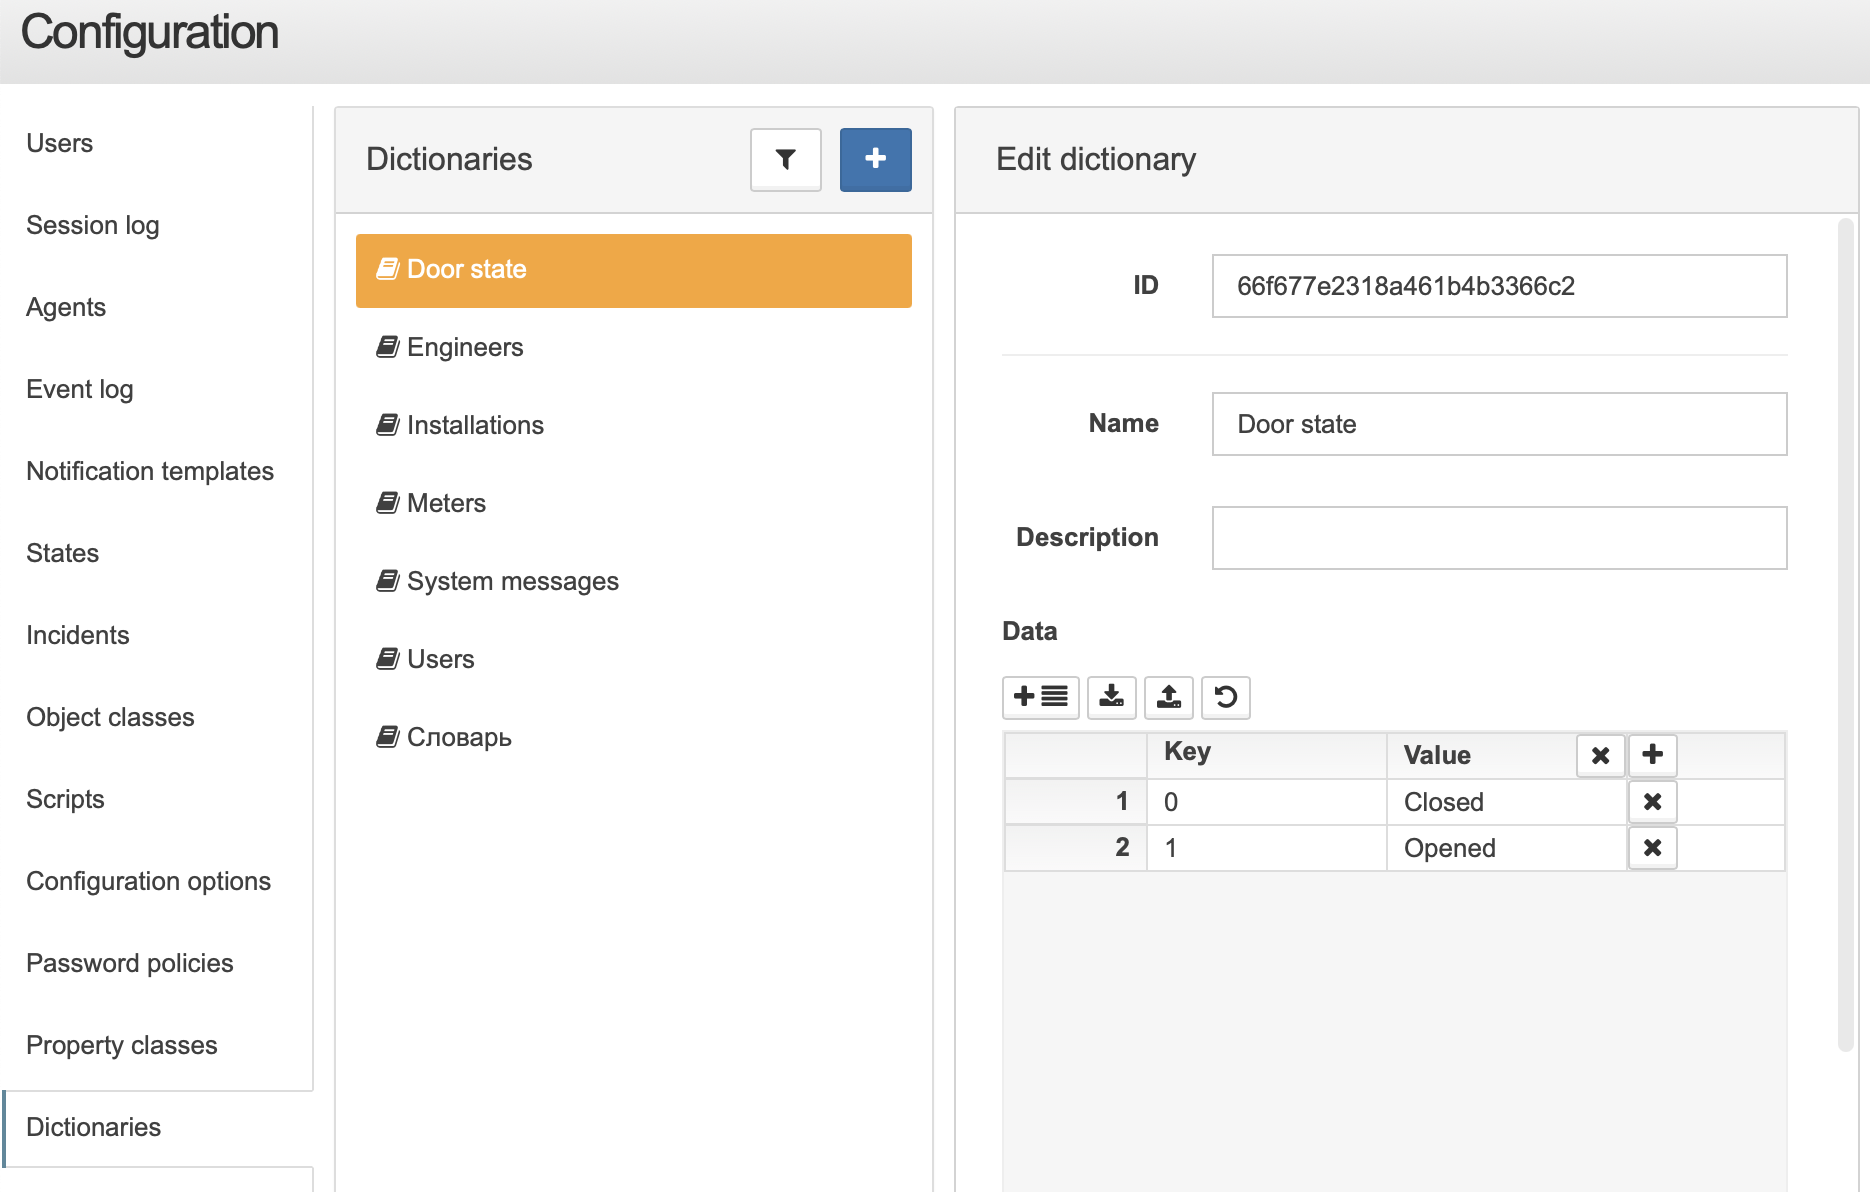
Task: Select System messages dictionary
Action: 633,581
